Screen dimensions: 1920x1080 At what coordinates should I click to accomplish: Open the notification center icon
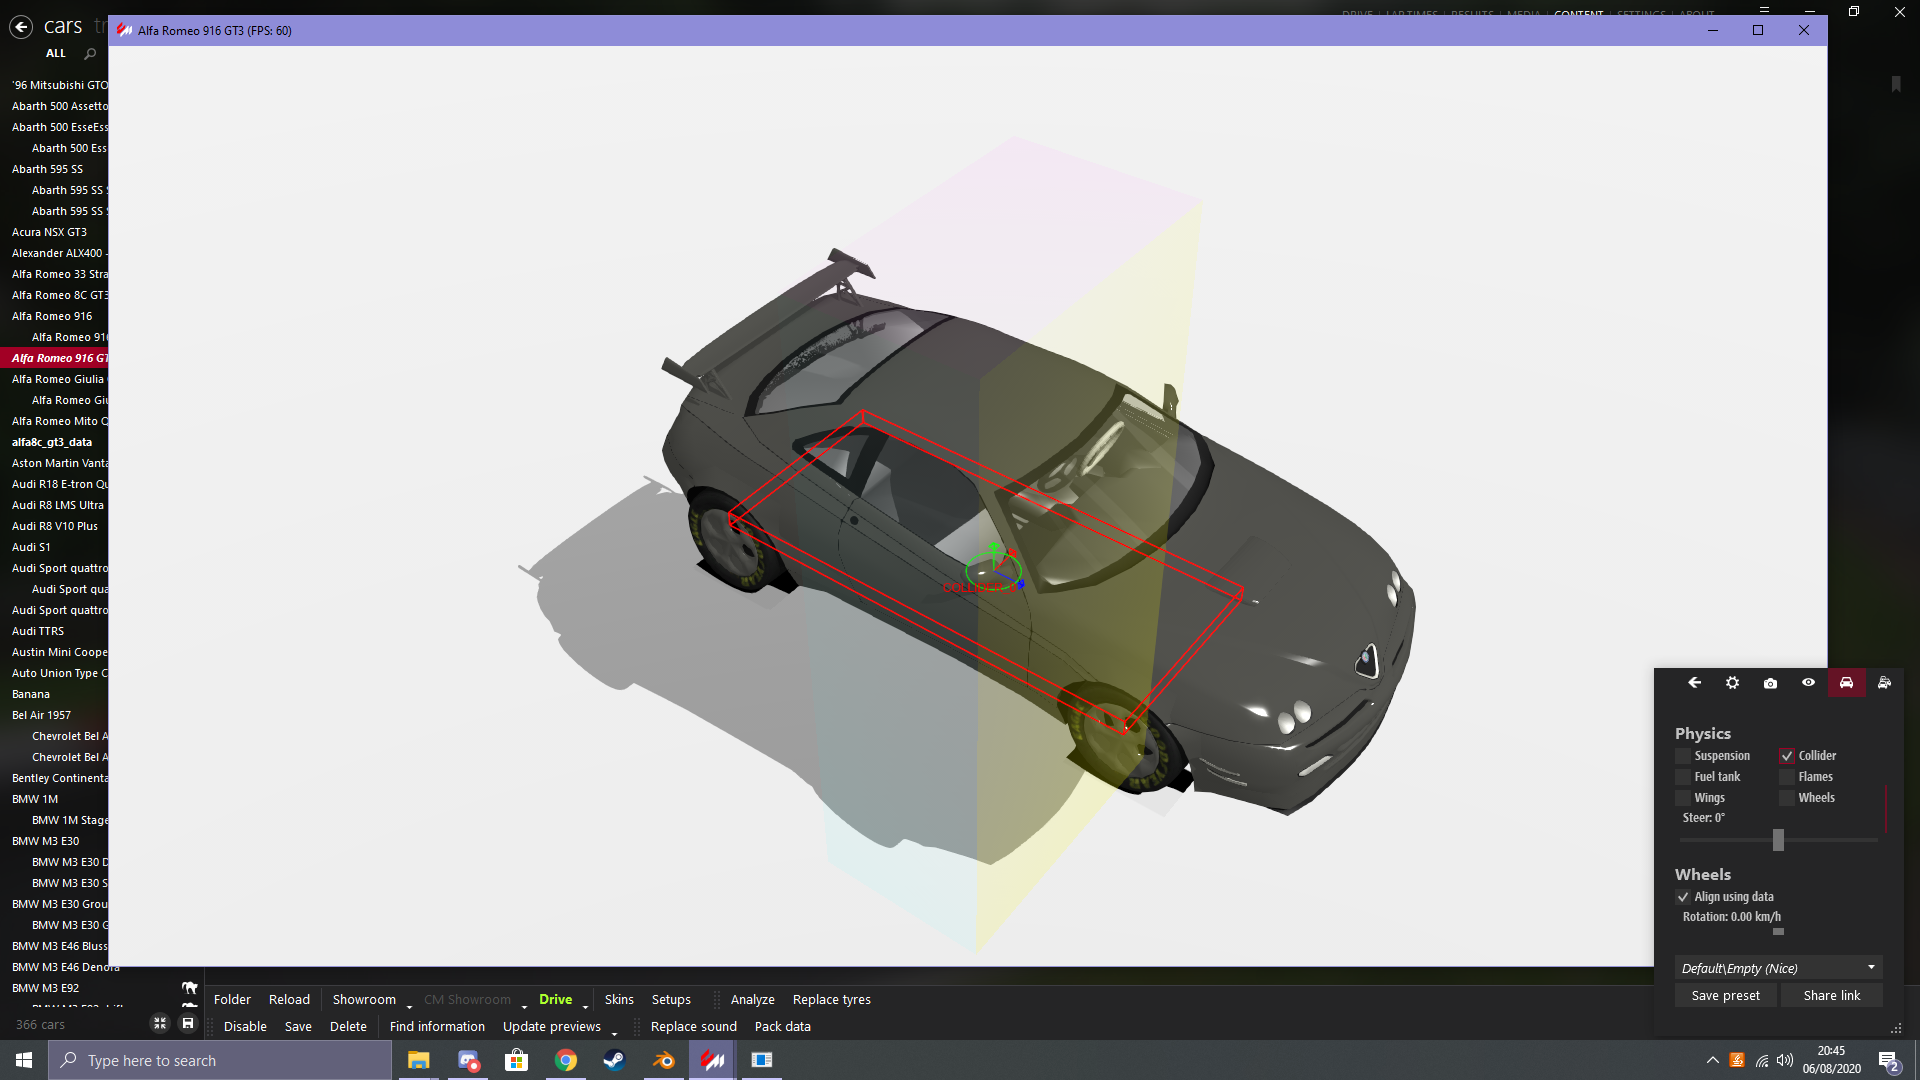tap(1889, 1061)
